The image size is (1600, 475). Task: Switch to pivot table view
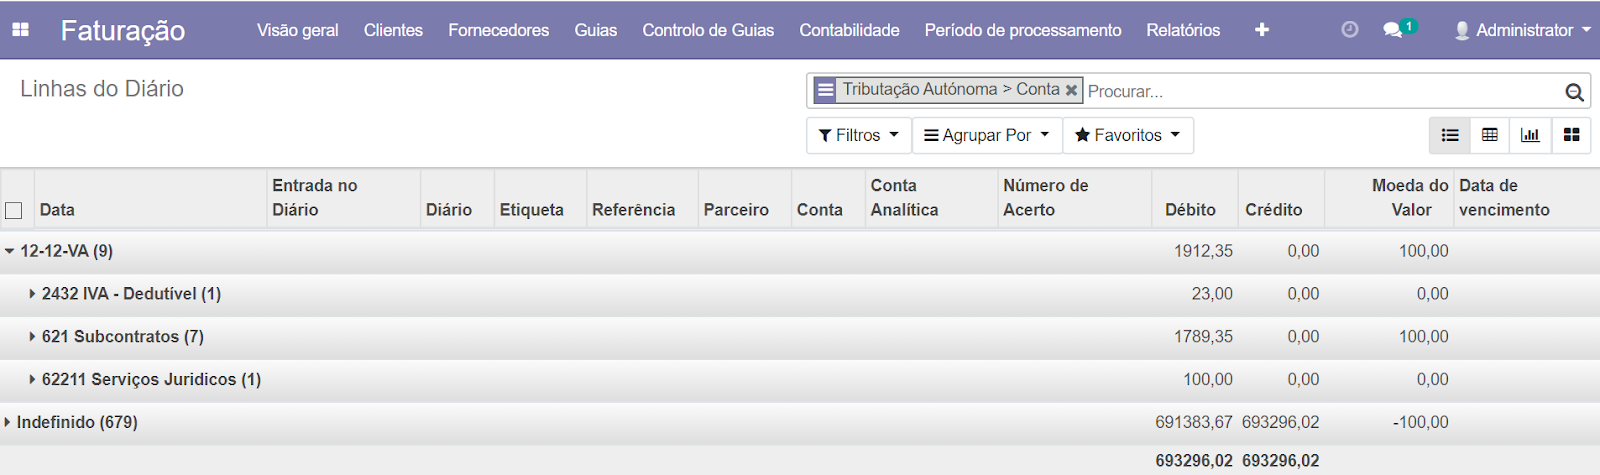coord(1490,135)
